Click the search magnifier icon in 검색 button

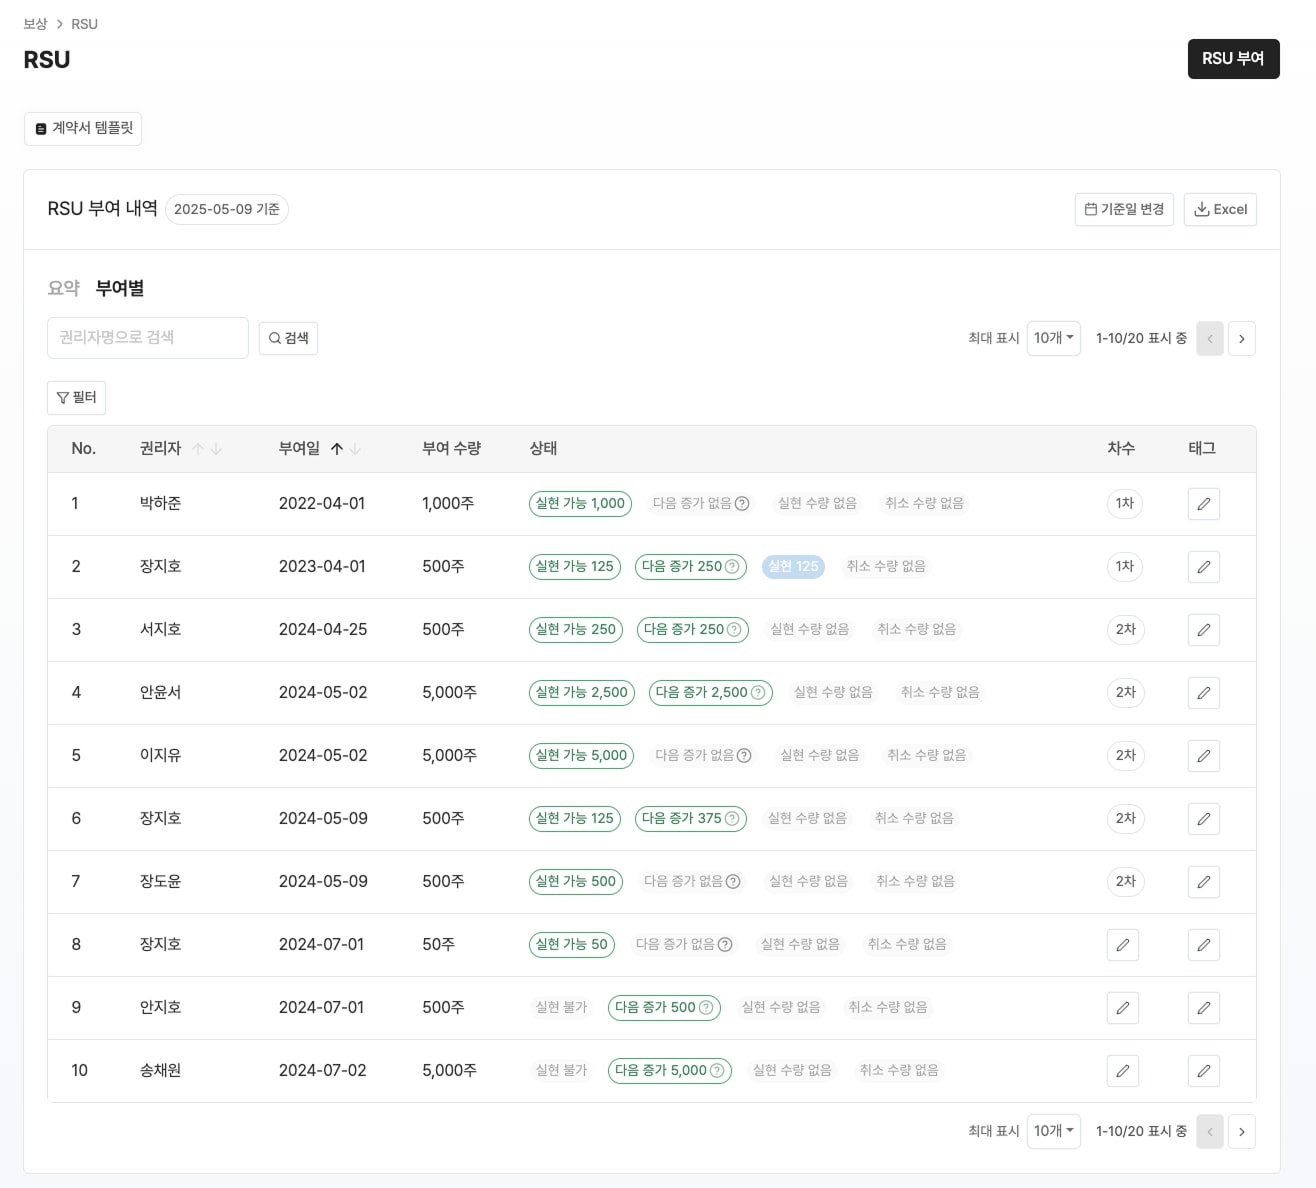pyautogui.click(x=274, y=338)
